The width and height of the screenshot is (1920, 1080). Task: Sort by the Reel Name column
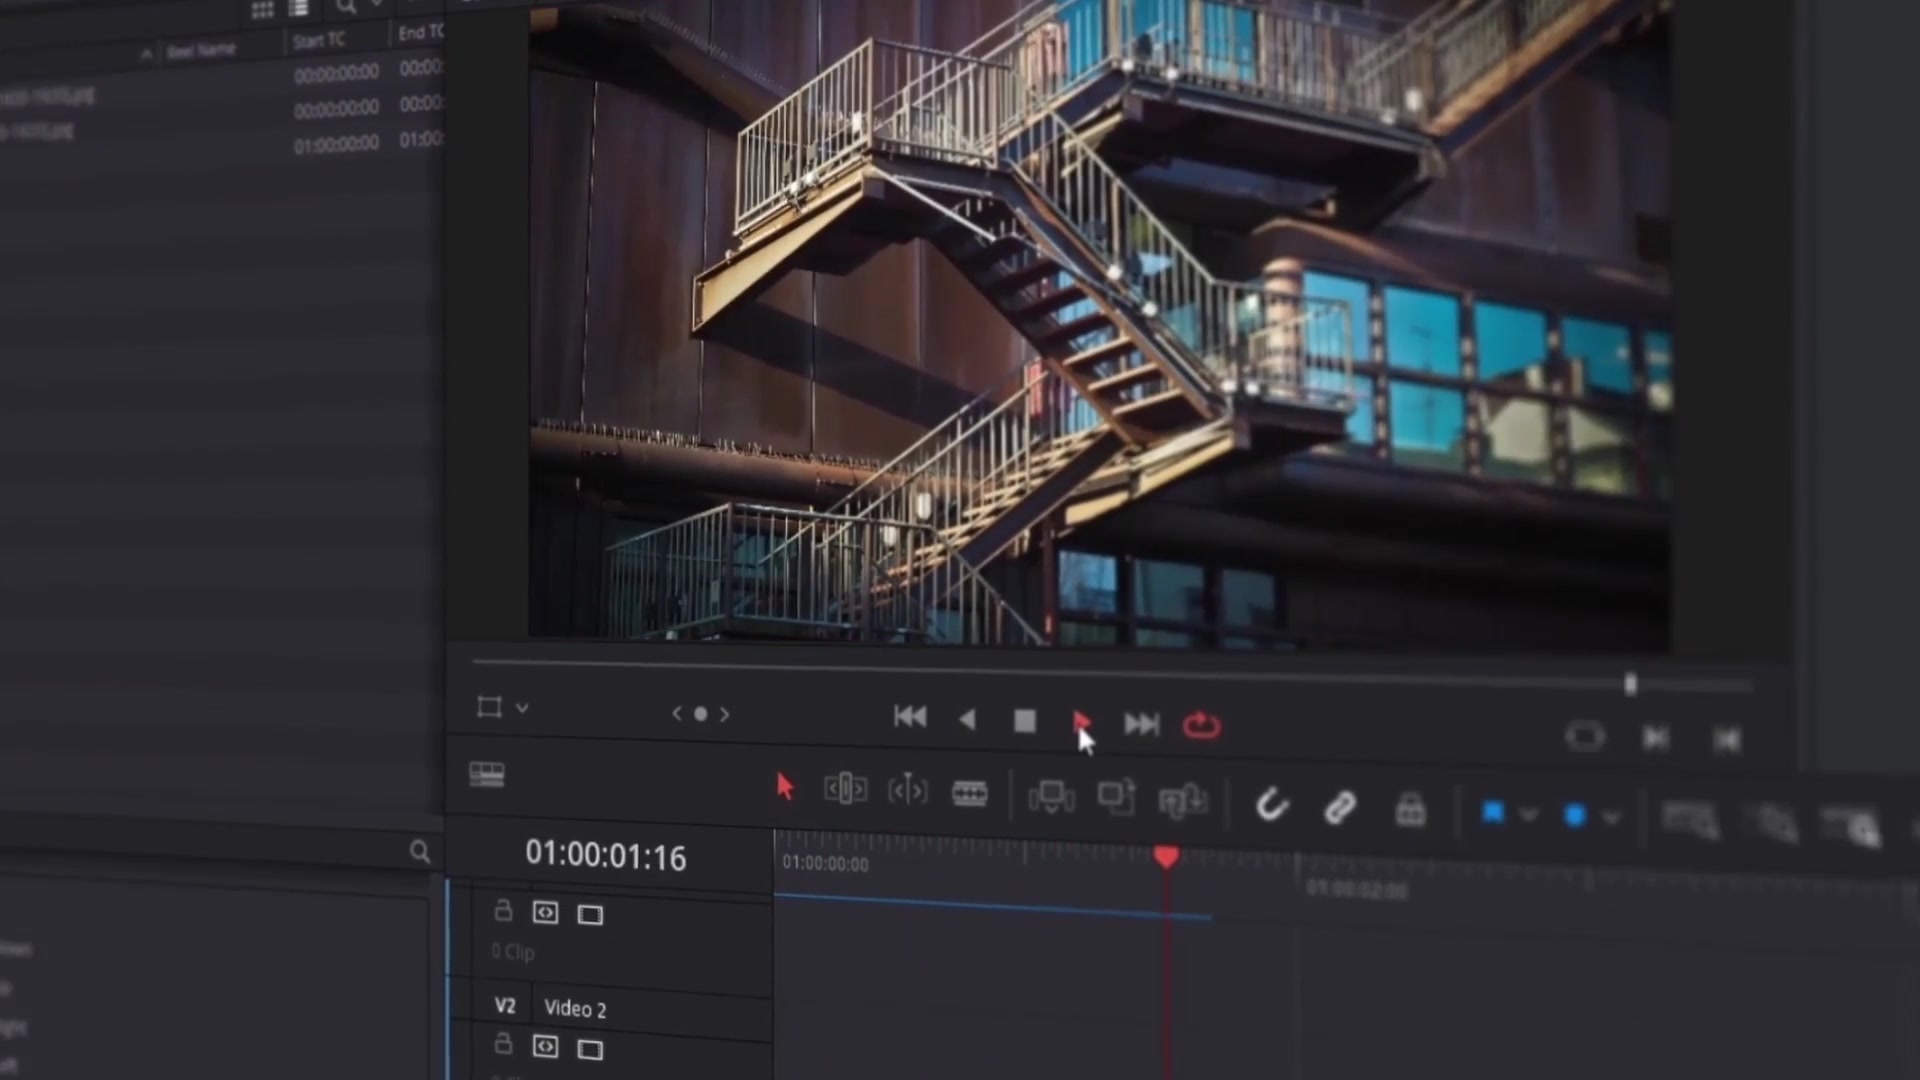pos(201,49)
